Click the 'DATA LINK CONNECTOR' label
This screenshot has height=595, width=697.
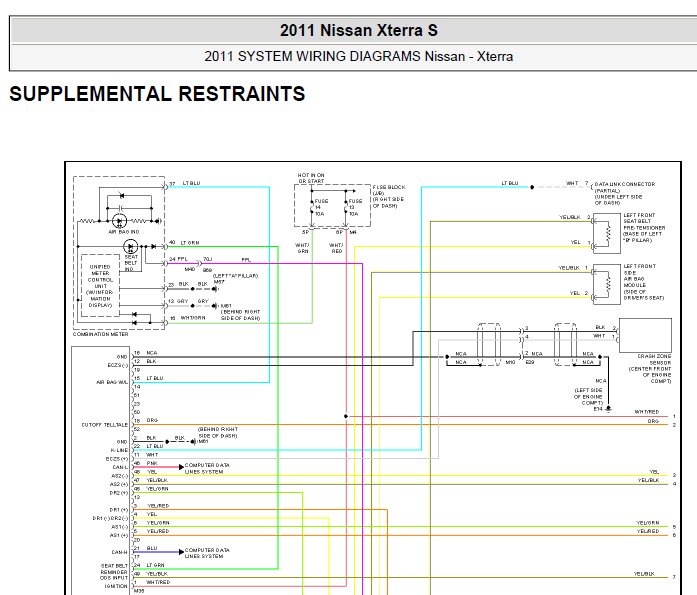(625, 193)
